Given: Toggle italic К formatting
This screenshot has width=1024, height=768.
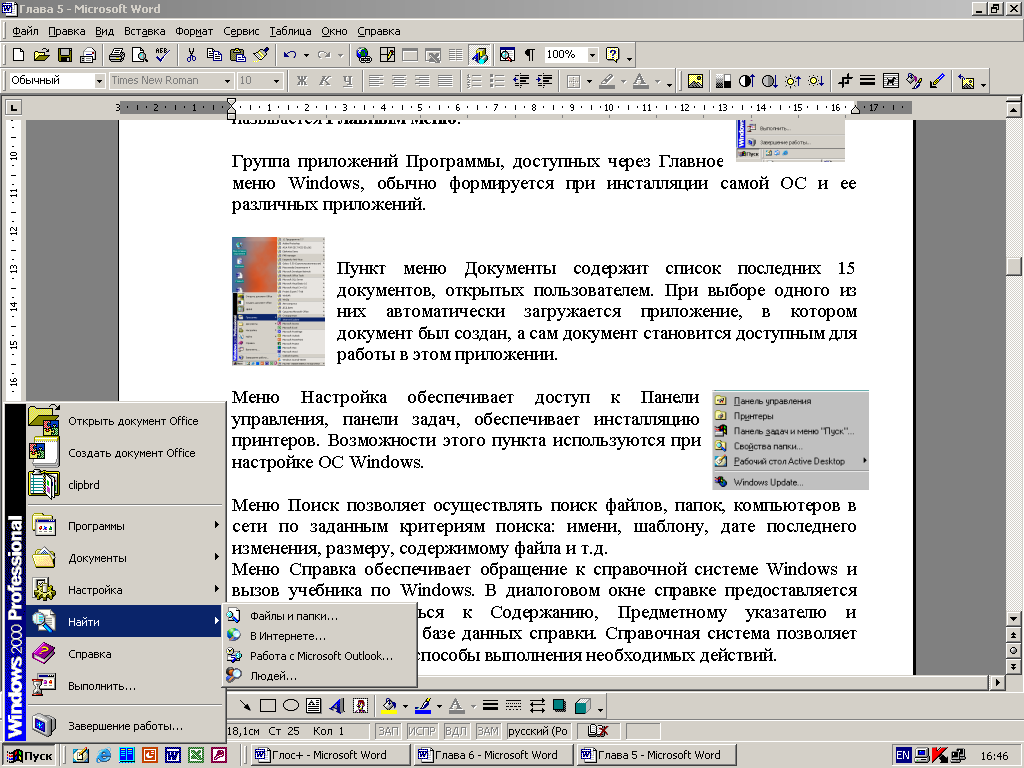Looking at the screenshot, I should (x=325, y=81).
